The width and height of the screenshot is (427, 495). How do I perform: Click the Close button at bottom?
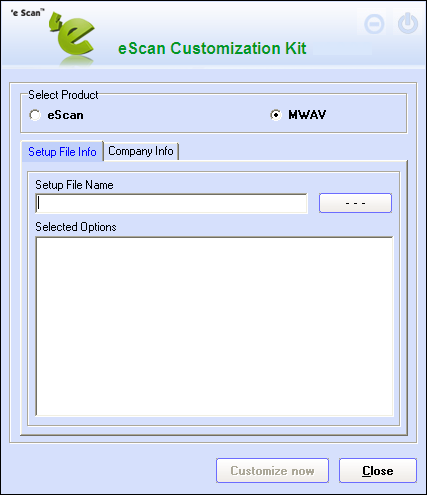(x=378, y=471)
